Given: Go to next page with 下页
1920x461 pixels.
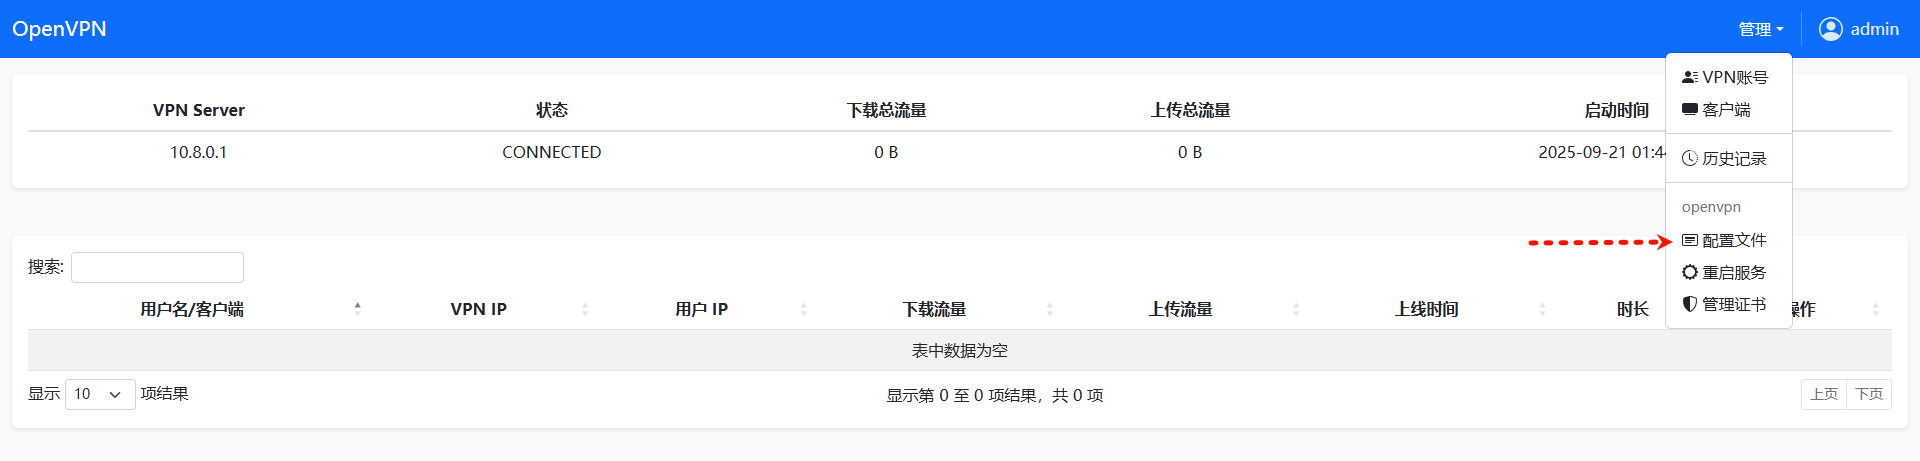Looking at the screenshot, I should tap(1869, 395).
